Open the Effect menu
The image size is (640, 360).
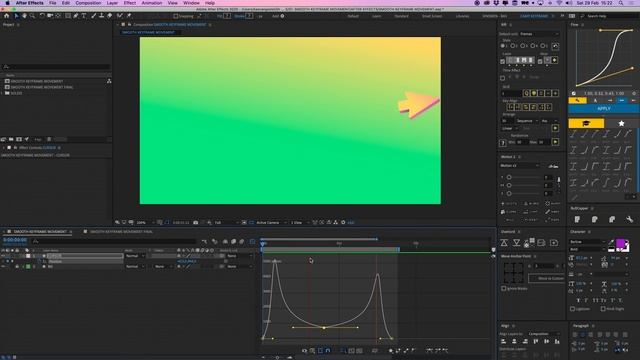click(x=130, y=3)
